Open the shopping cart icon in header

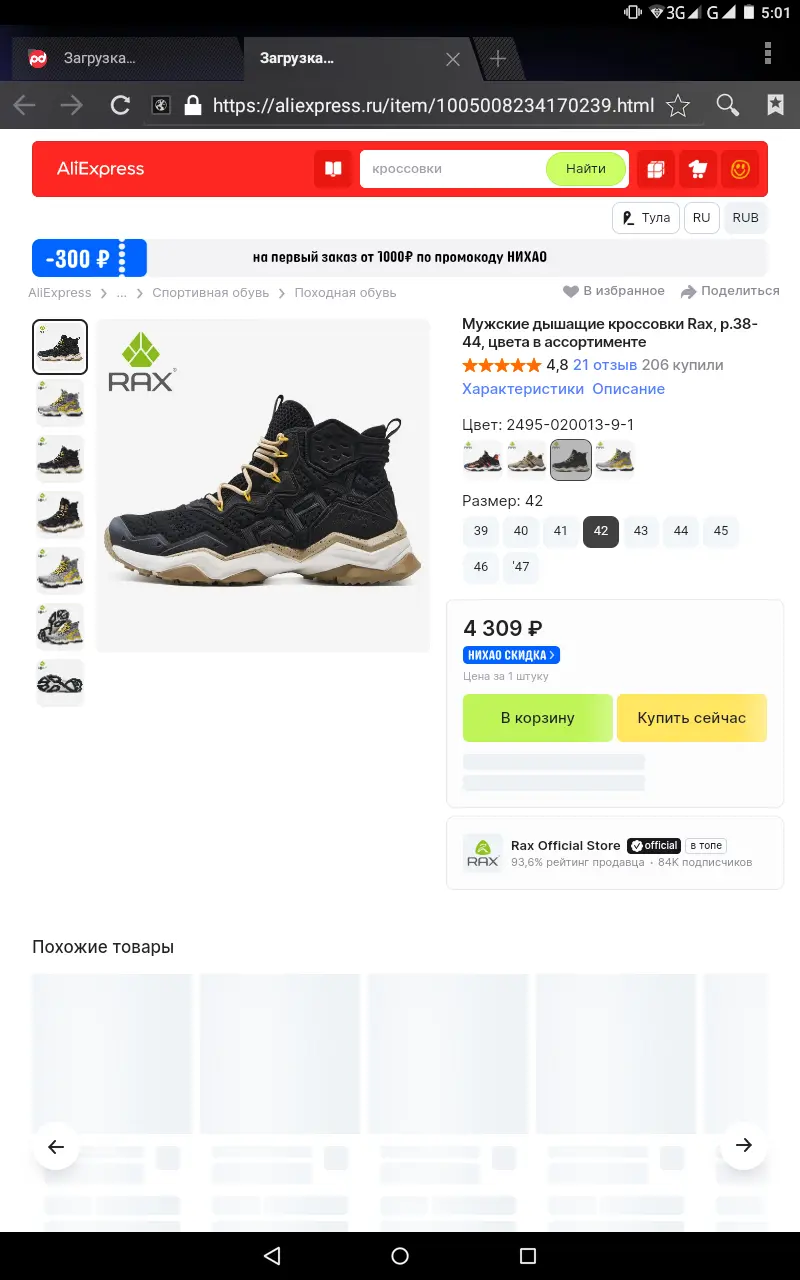pos(698,169)
